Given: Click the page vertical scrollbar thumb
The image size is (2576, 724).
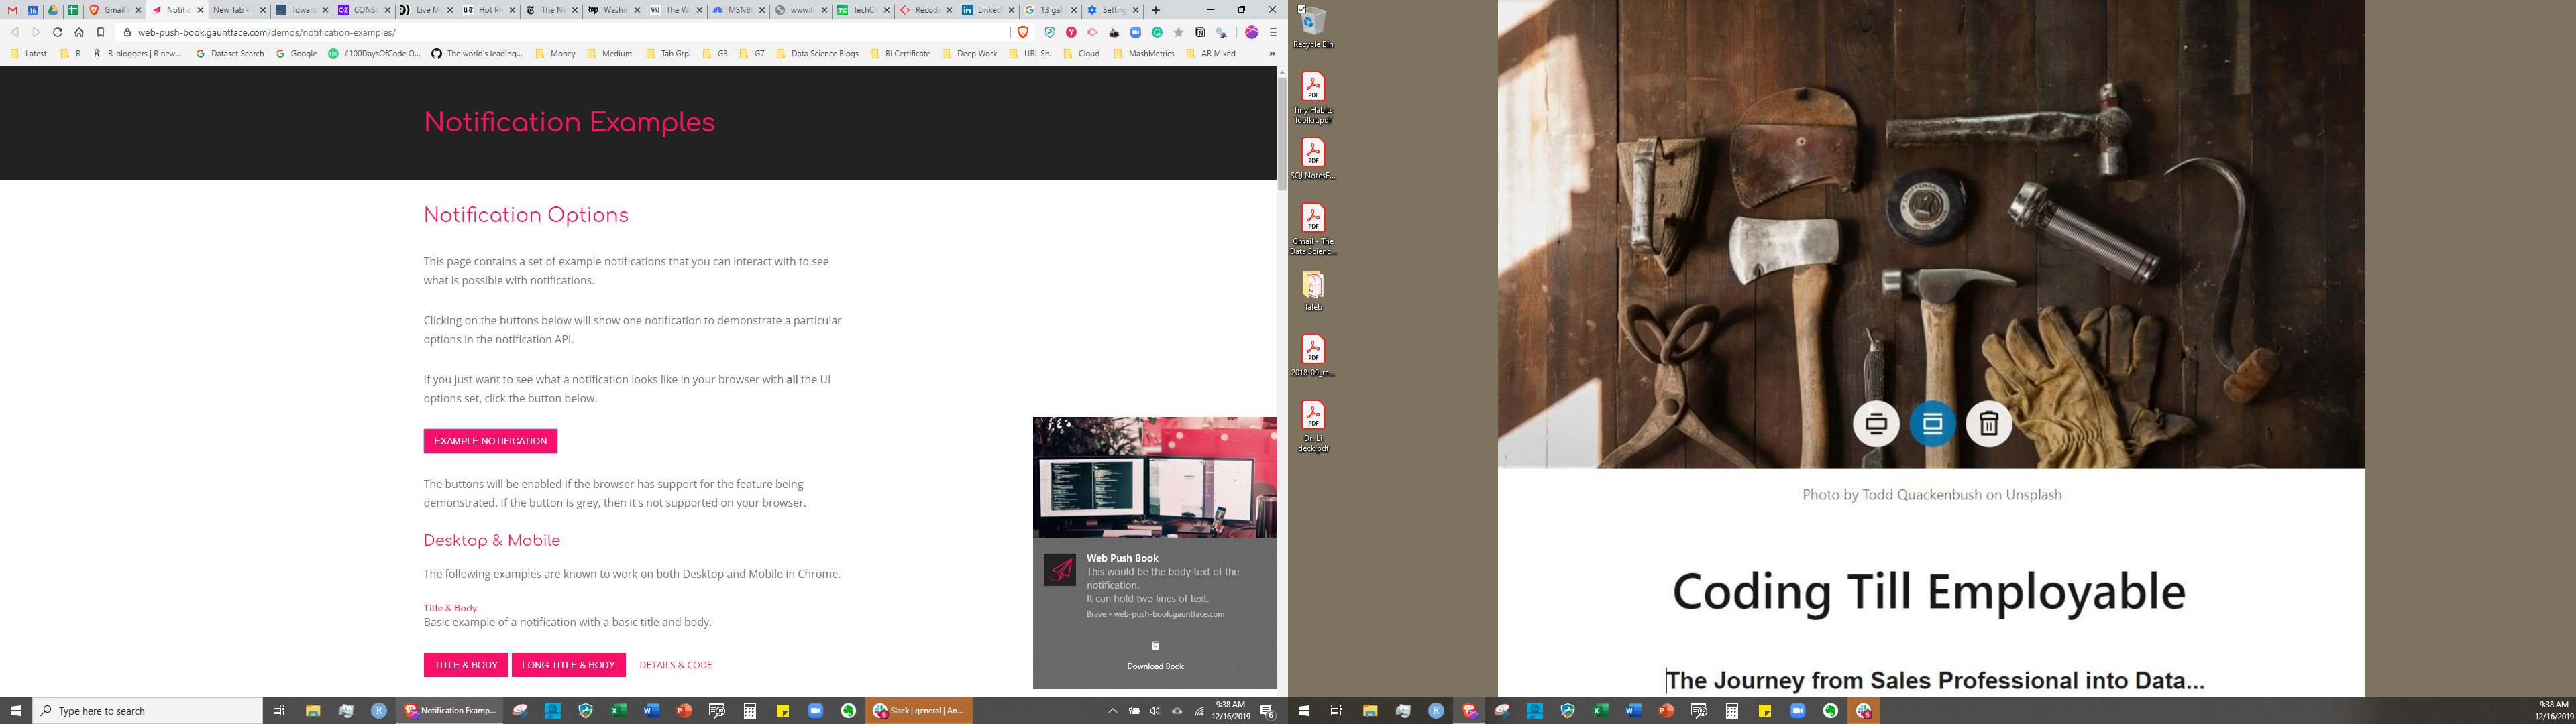Looking at the screenshot, I should [x=1282, y=134].
